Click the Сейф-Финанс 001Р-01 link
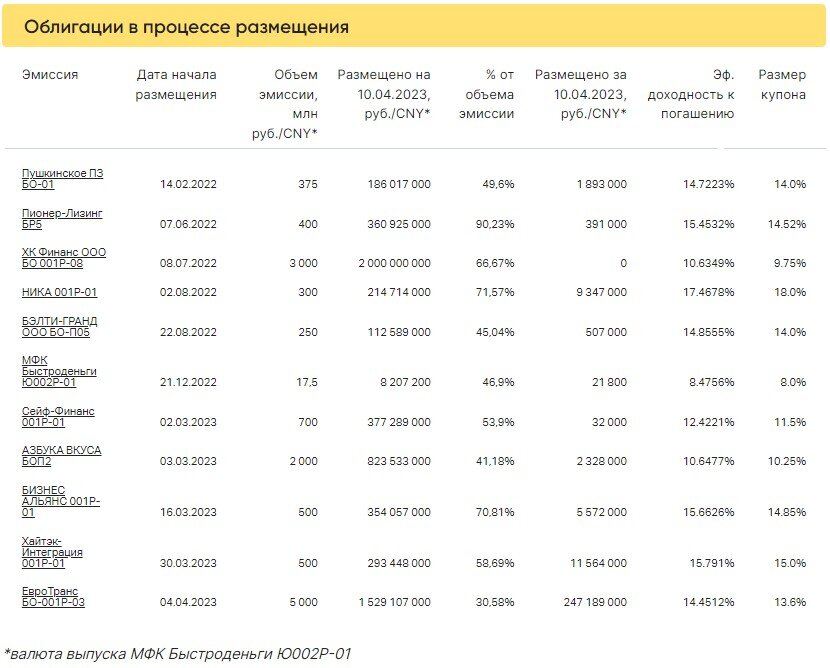This screenshot has height=668, width=830. [x=58, y=417]
